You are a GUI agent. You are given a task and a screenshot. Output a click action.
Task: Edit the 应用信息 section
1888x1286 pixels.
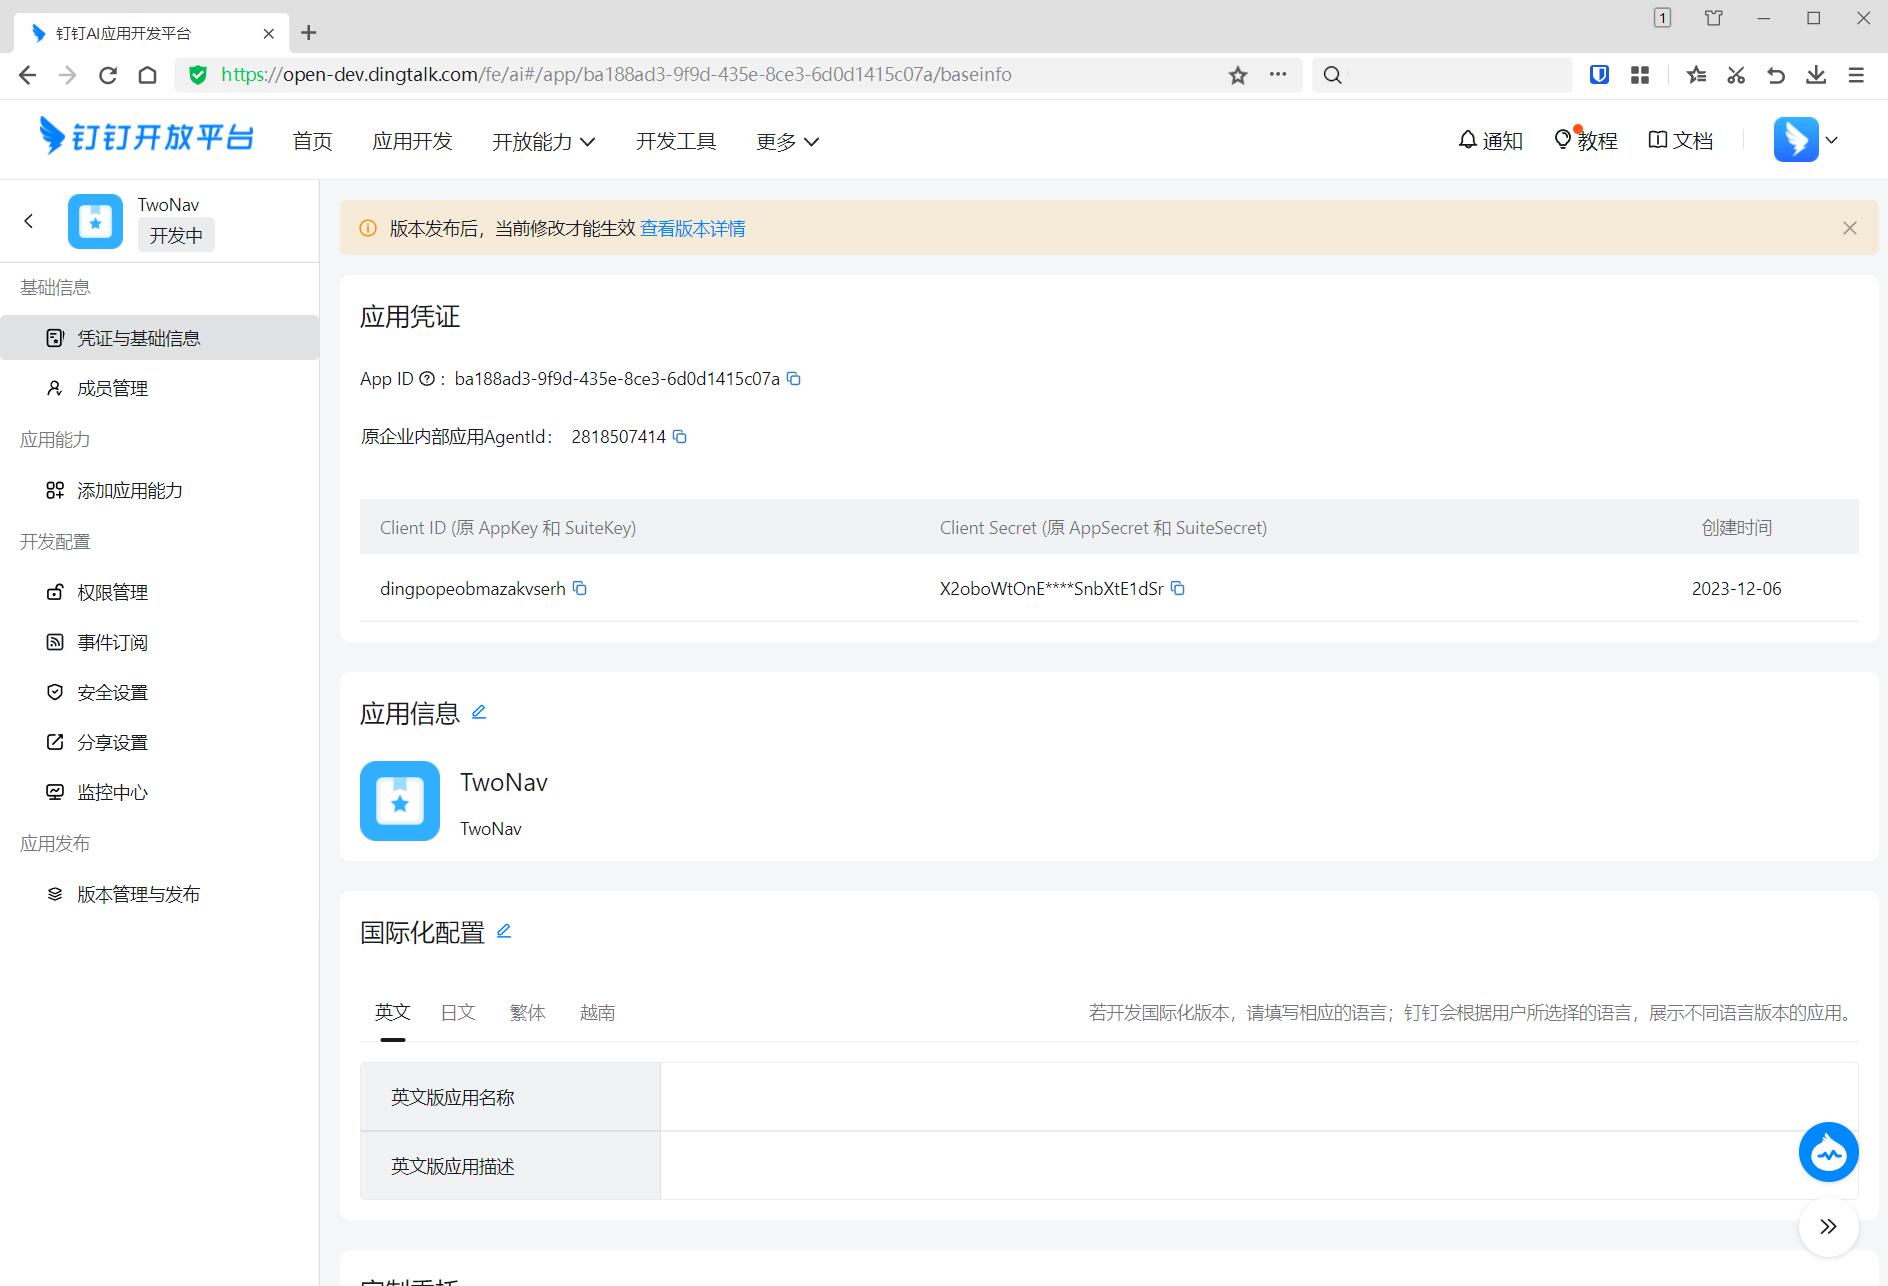[479, 712]
